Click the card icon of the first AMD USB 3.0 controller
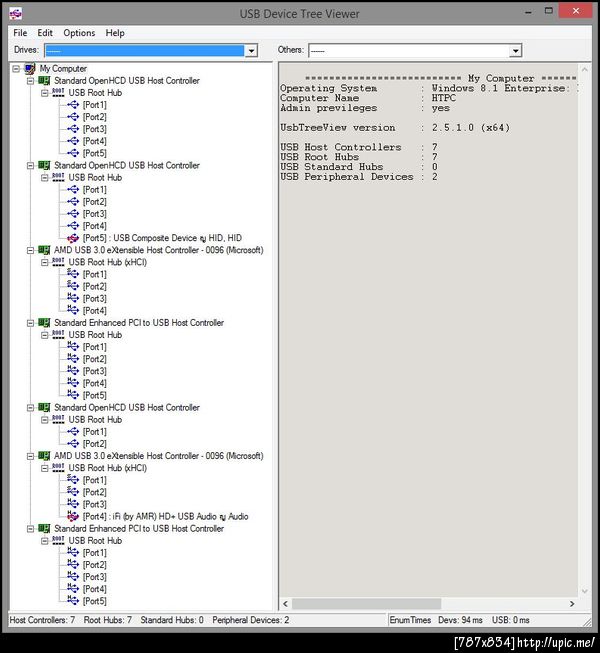The image size is (600, 653). point(44,250)
